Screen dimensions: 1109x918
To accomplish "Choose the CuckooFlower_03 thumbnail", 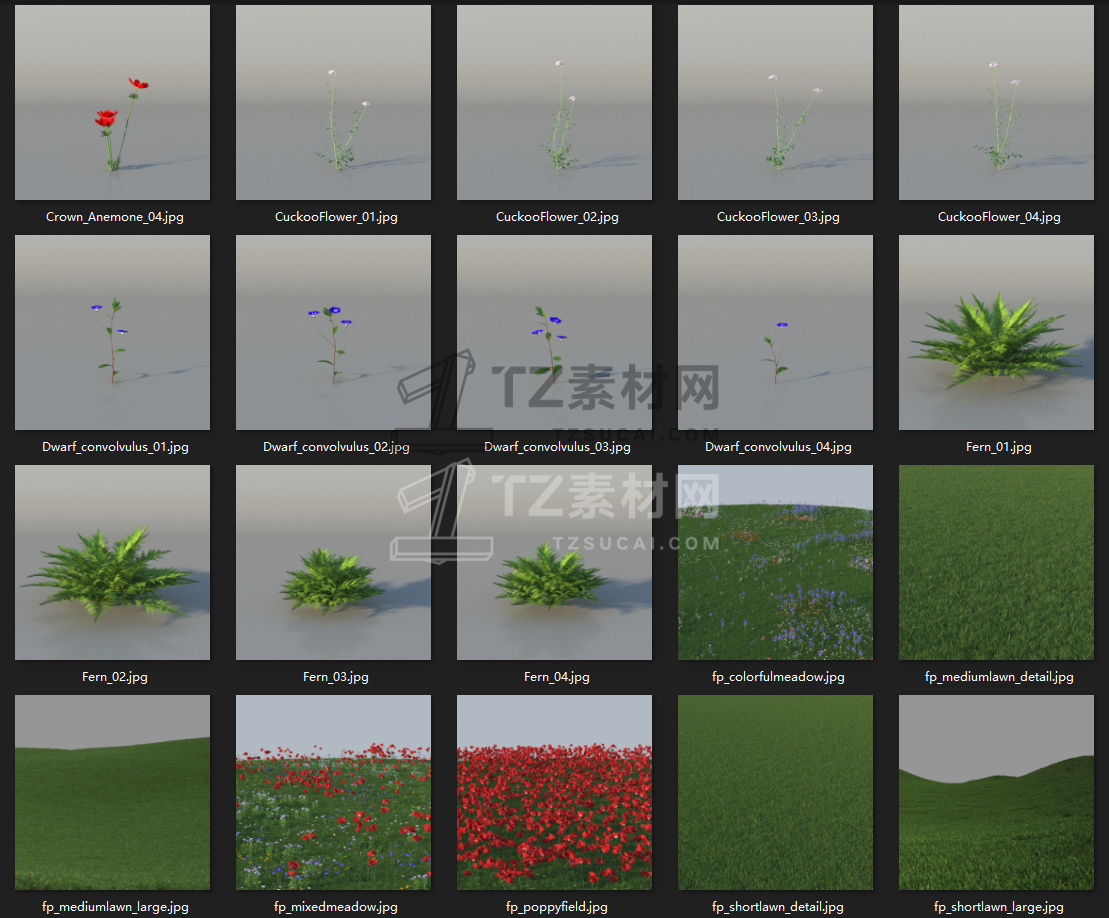I will point(775,103).
